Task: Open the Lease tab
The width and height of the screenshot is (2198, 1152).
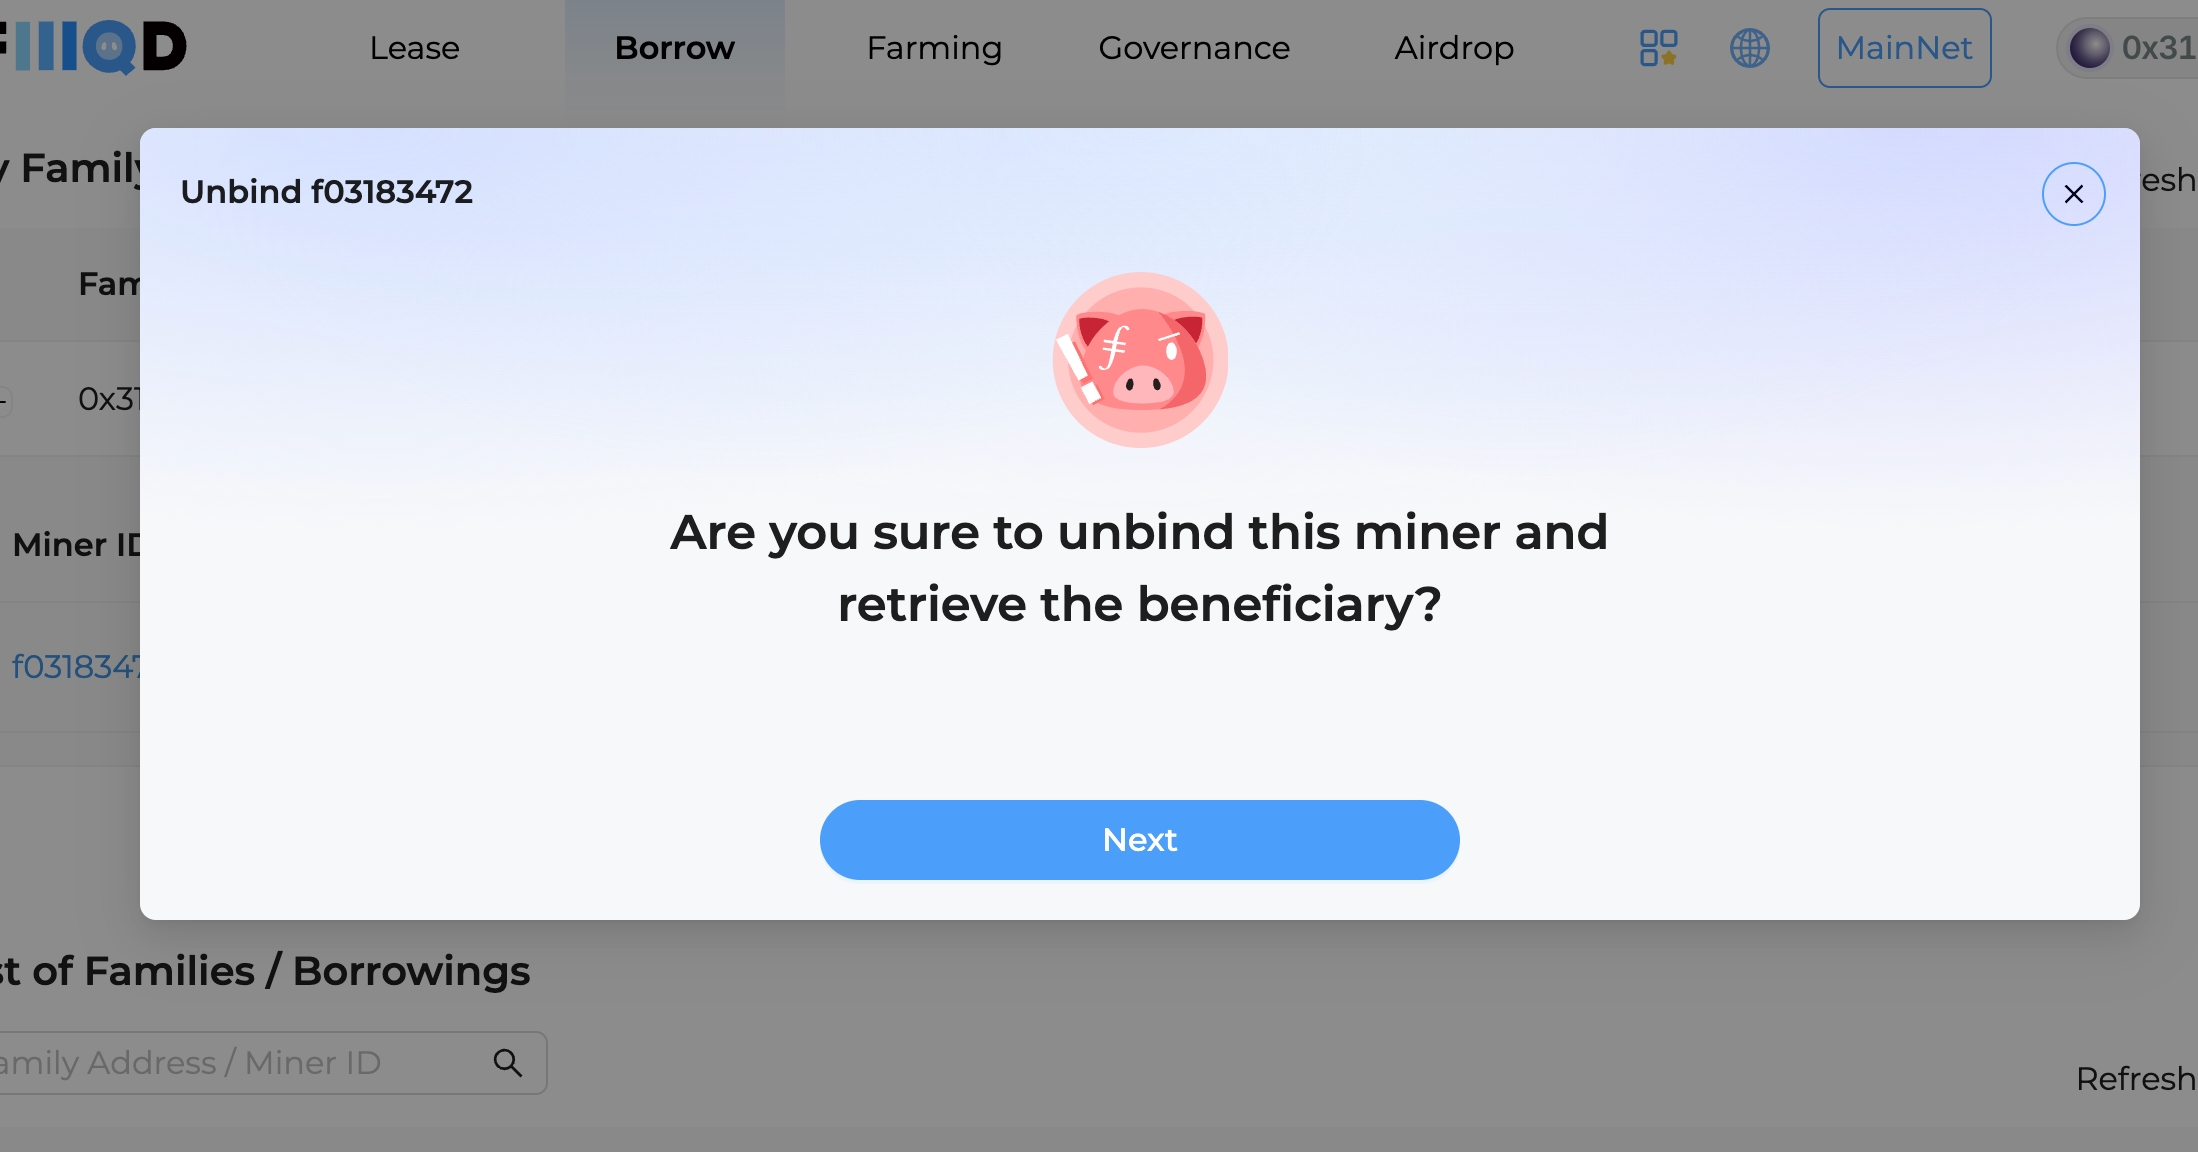Action: [414, 48]
